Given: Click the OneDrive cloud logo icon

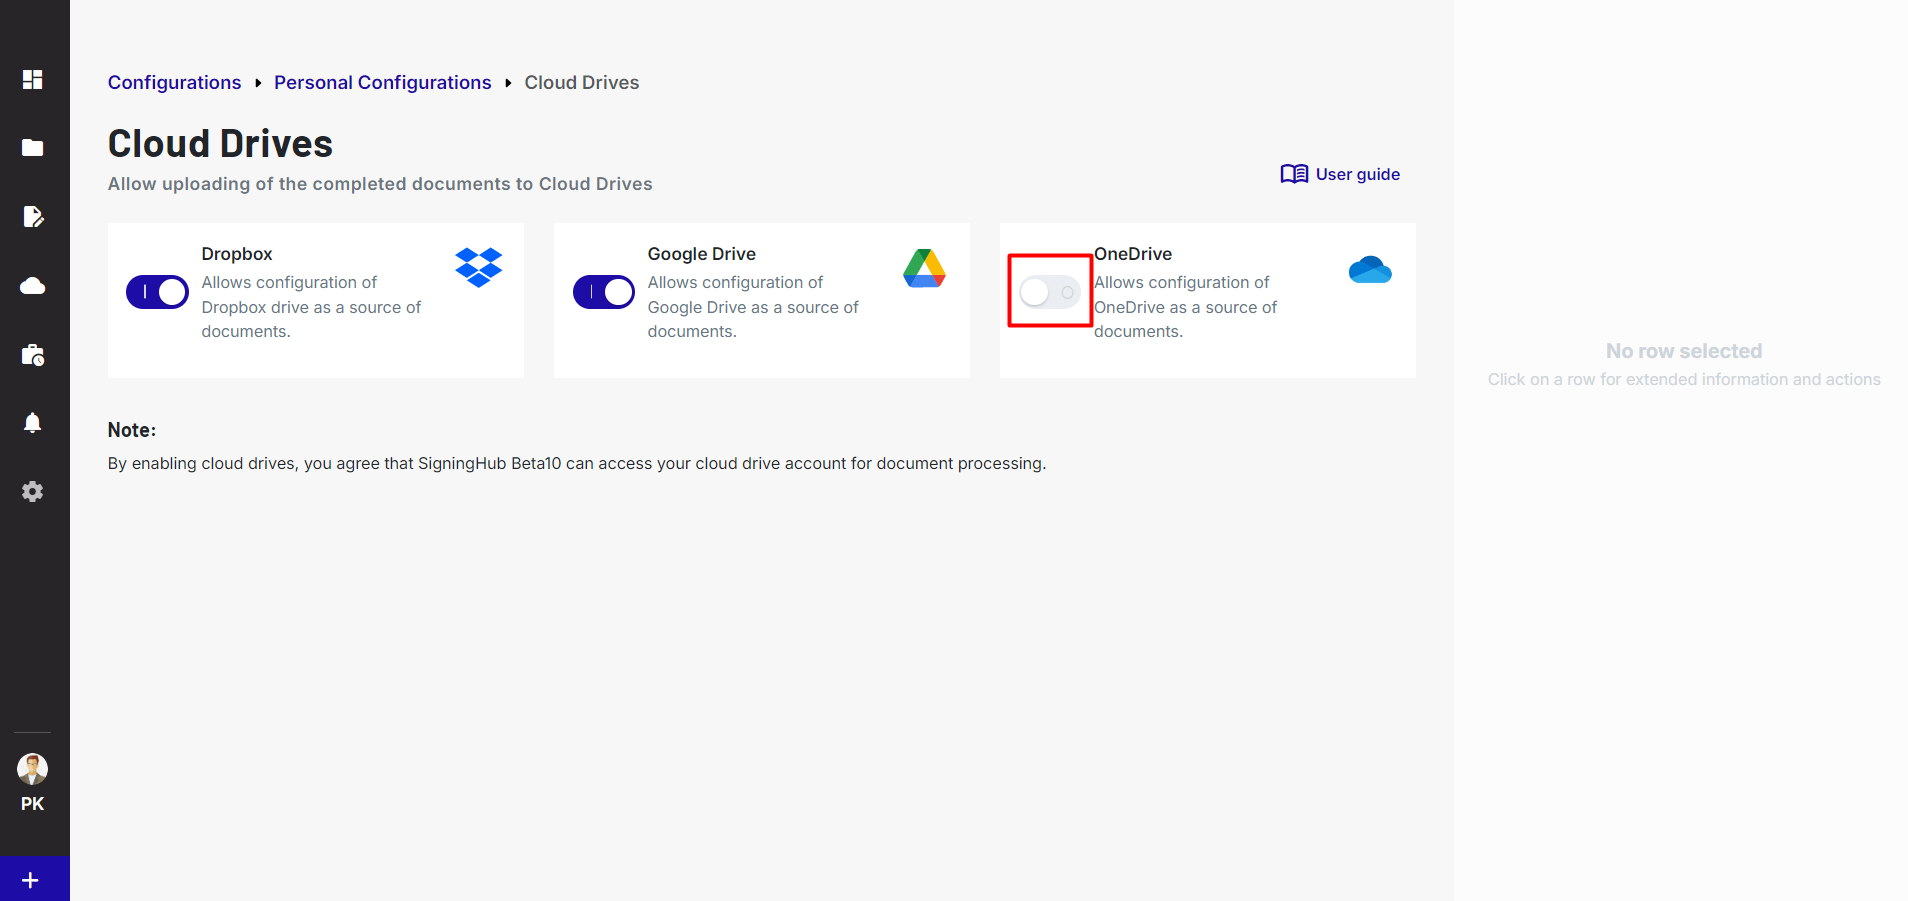Looking at the screenshot, I should point(1370,270).
